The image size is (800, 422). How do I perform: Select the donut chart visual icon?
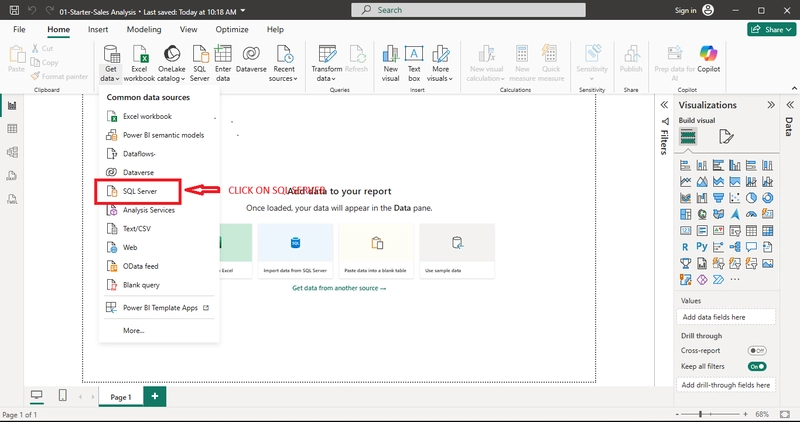[767, 197]
